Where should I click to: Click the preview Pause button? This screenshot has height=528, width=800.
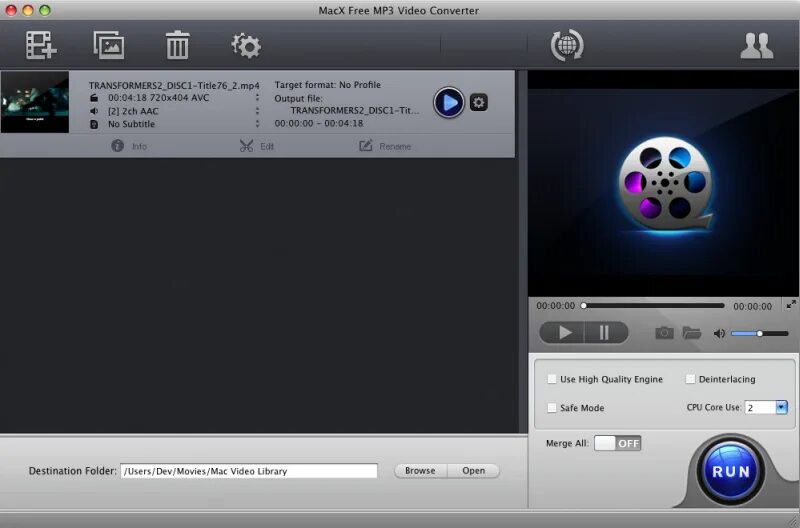[606, 333]
